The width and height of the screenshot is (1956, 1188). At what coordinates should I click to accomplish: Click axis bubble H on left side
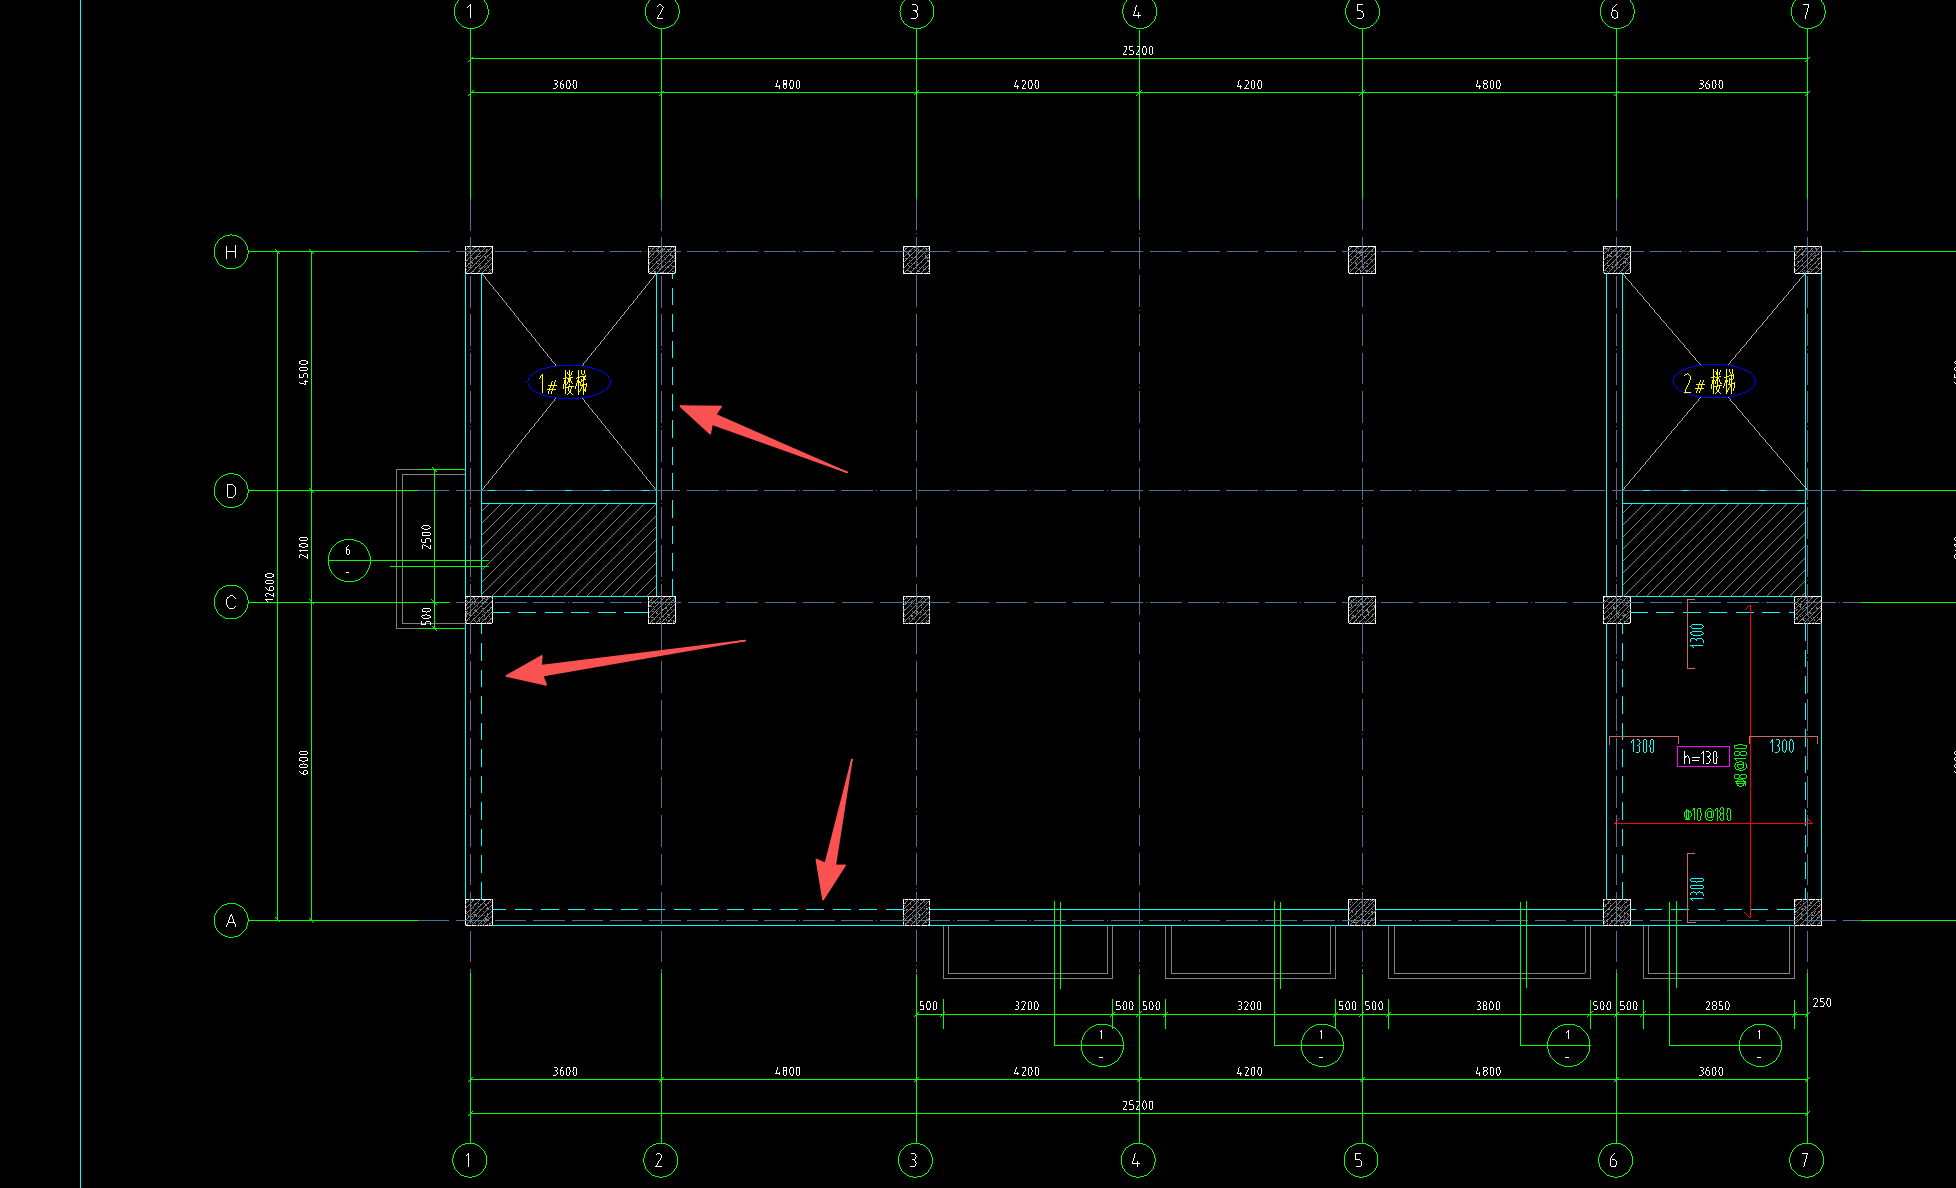click(231, 252)
